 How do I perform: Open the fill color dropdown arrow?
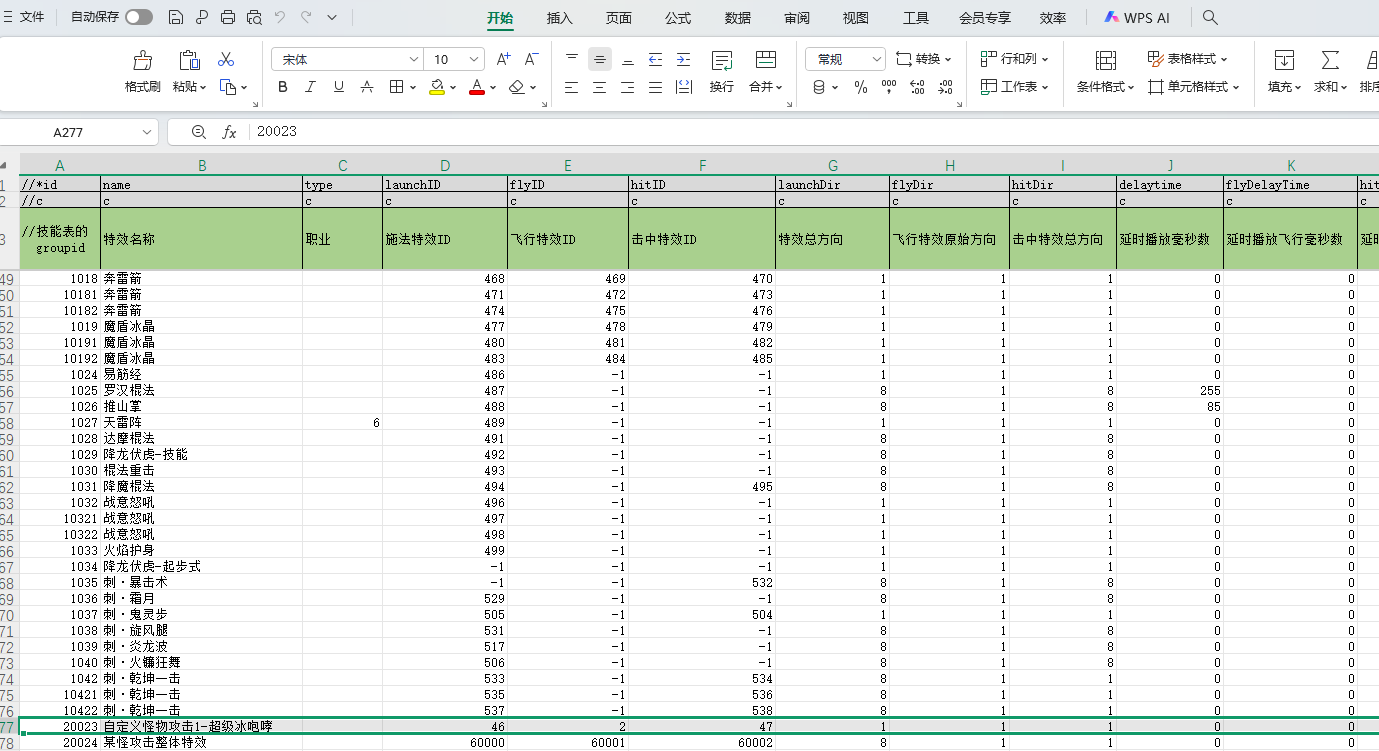click(454, 87)
